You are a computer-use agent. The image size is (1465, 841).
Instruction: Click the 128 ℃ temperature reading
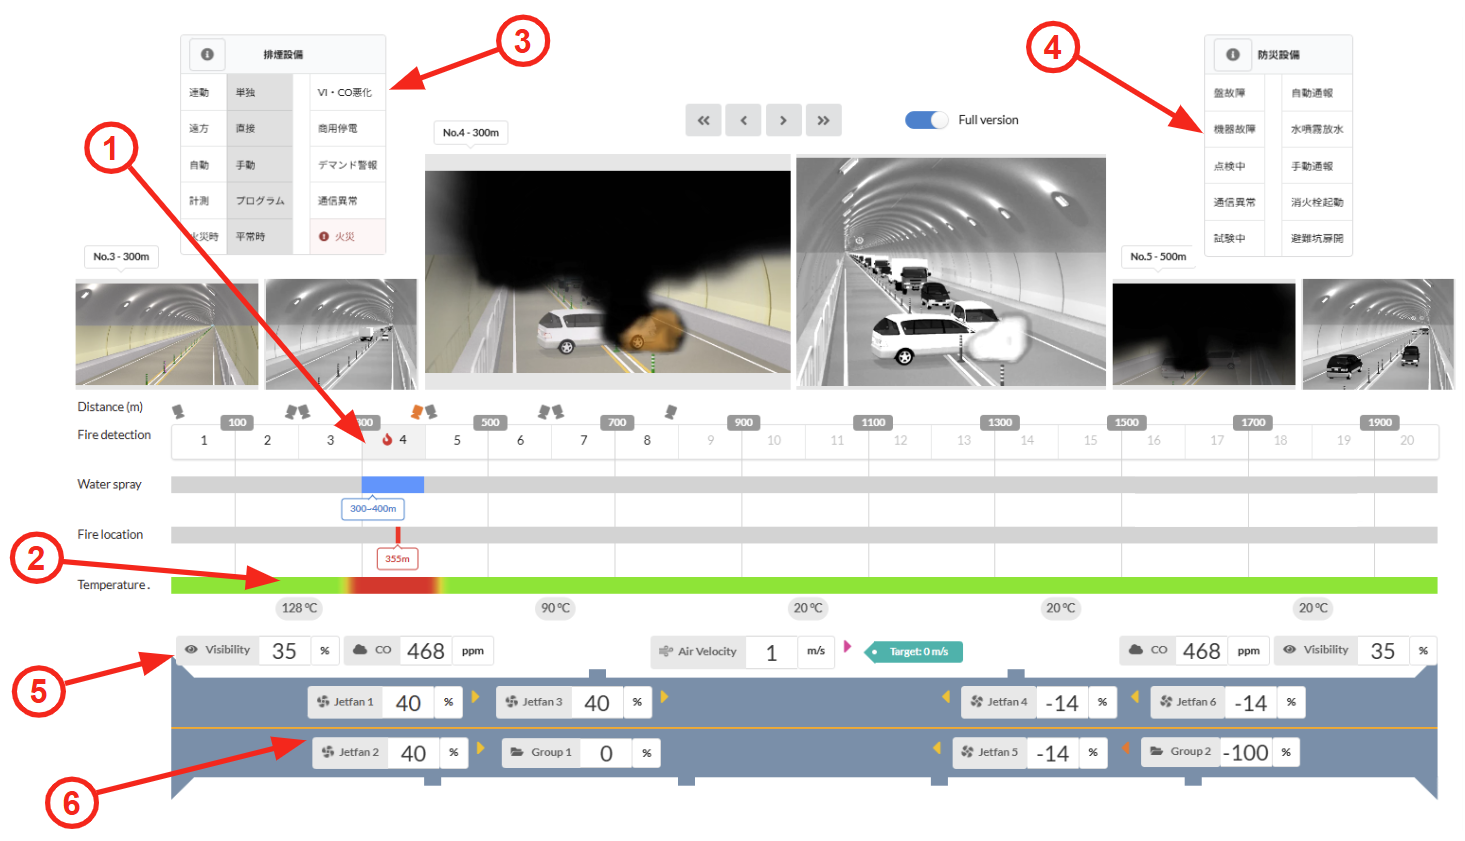pos(299,608)
